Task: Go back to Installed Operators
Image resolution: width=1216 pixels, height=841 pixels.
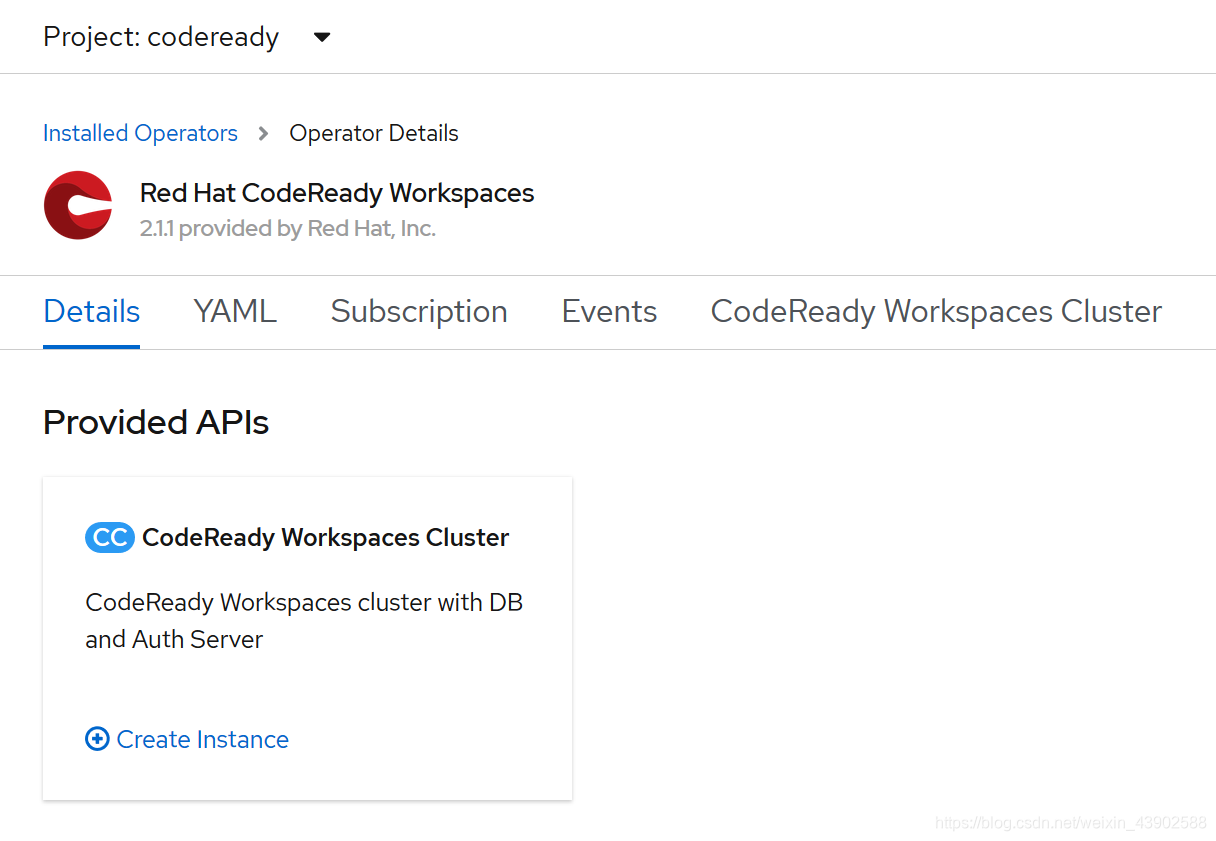Action: [x=140, y=133]
